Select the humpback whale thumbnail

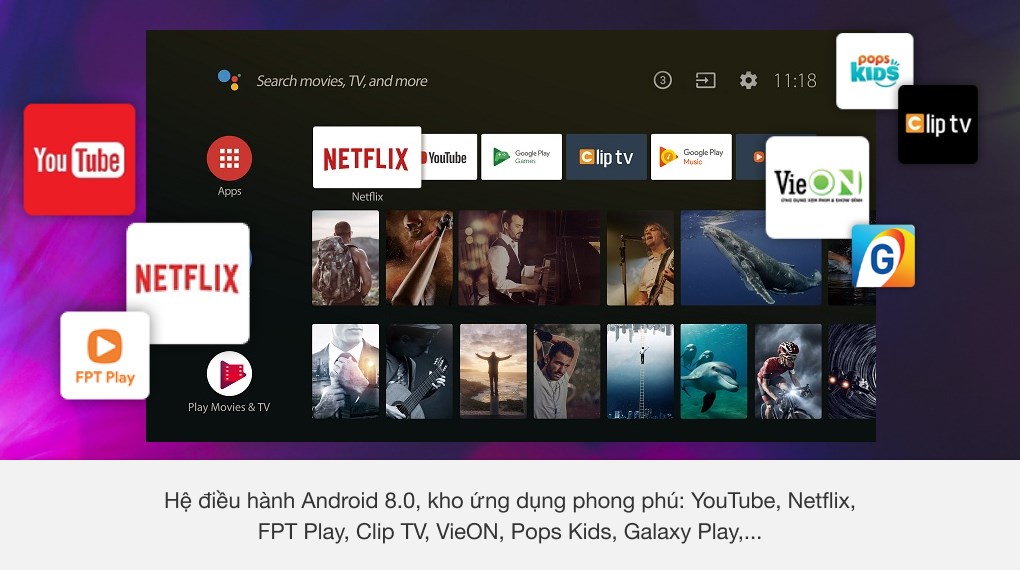[751, 258]
